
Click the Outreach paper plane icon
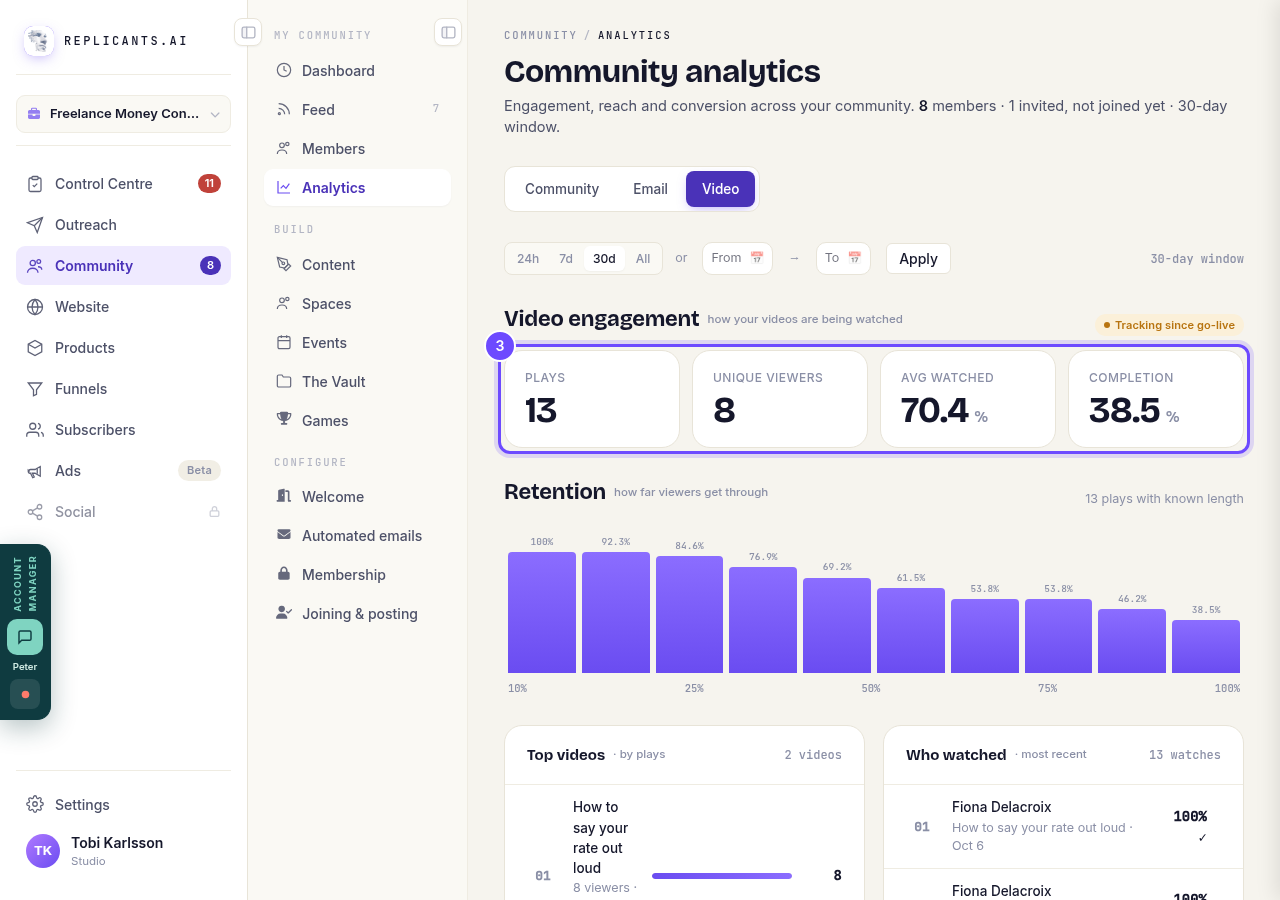coord(35,225)
